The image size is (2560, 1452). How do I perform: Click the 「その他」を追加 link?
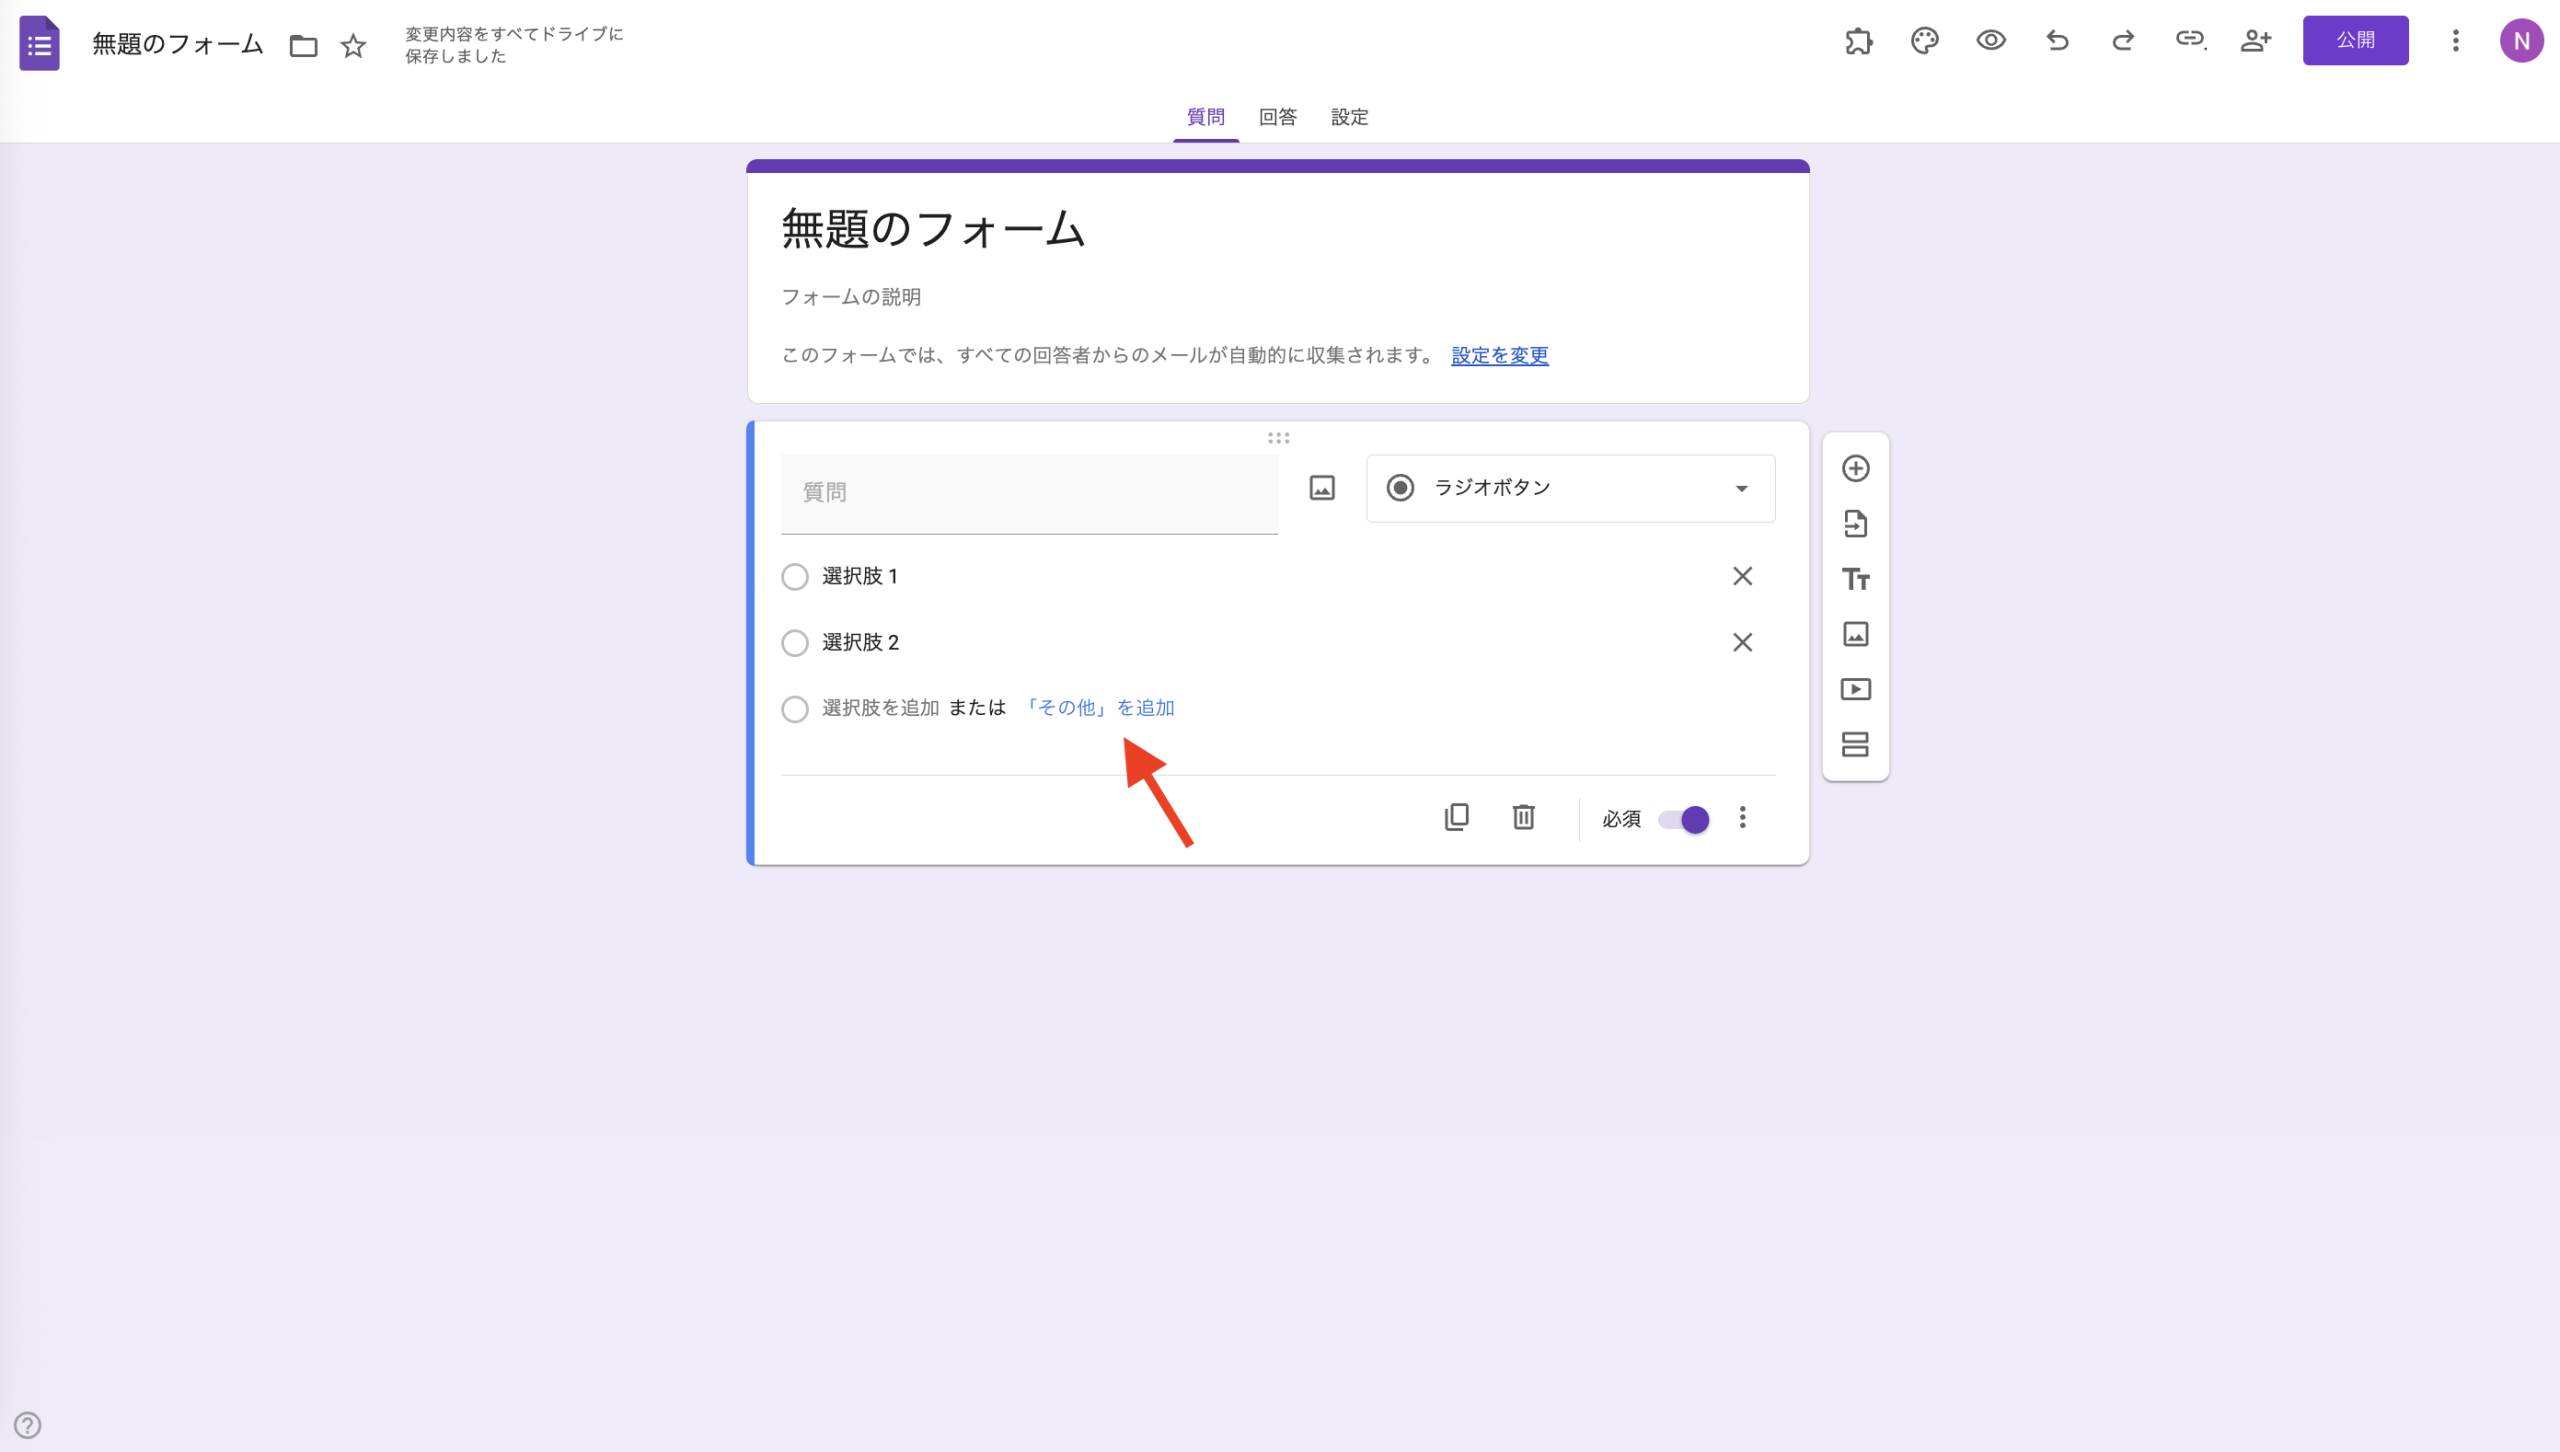click(x=1100, y=707)
